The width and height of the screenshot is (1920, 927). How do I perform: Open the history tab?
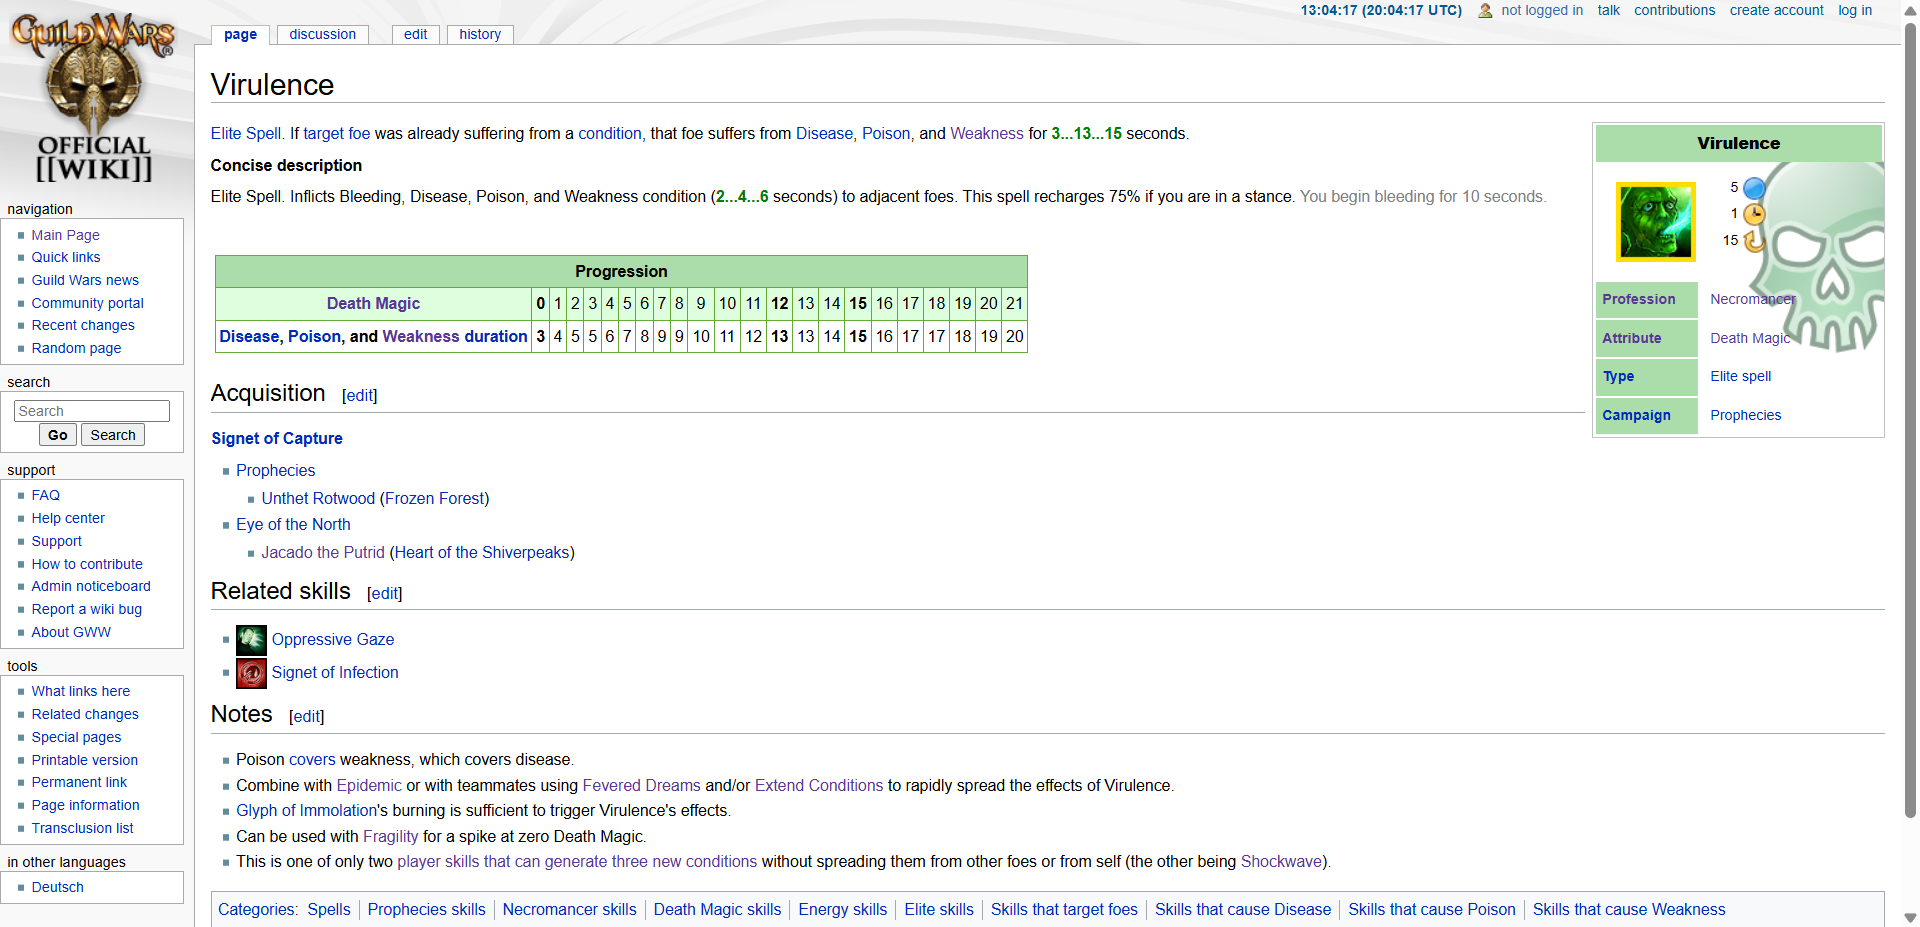click(x=480, y=34)
